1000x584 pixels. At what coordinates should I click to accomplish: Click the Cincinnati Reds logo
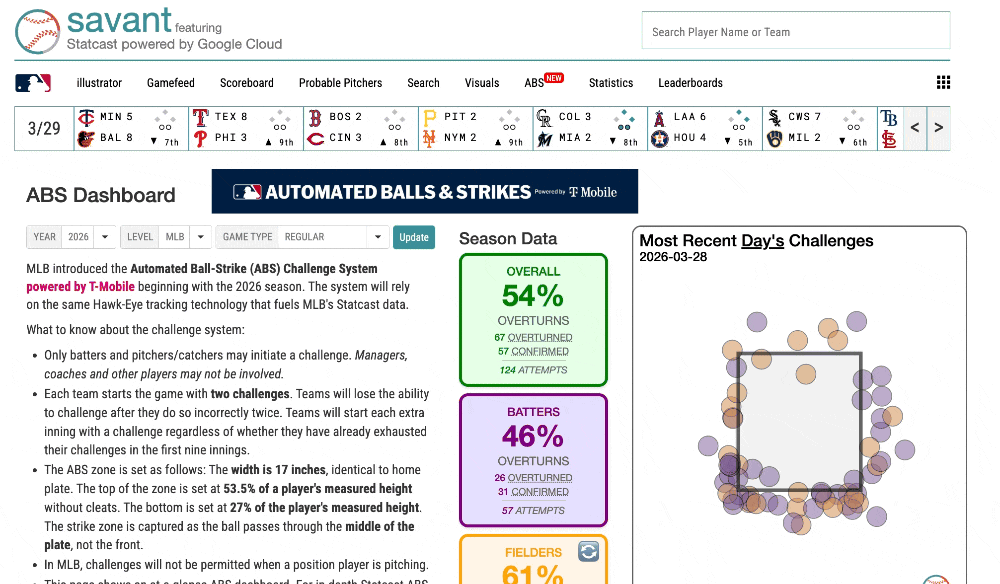coord(315,138)
